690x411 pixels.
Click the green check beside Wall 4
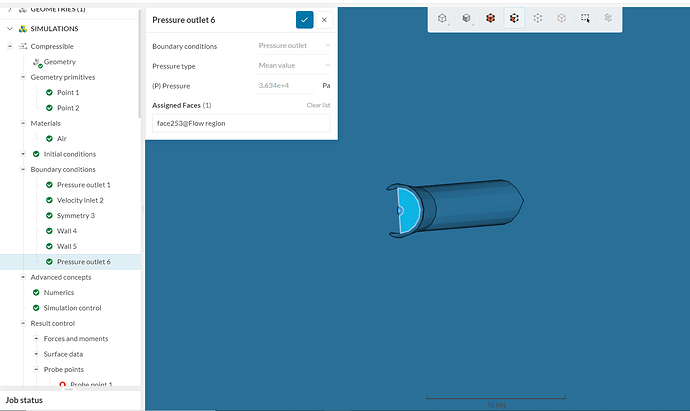coord(49,231)
